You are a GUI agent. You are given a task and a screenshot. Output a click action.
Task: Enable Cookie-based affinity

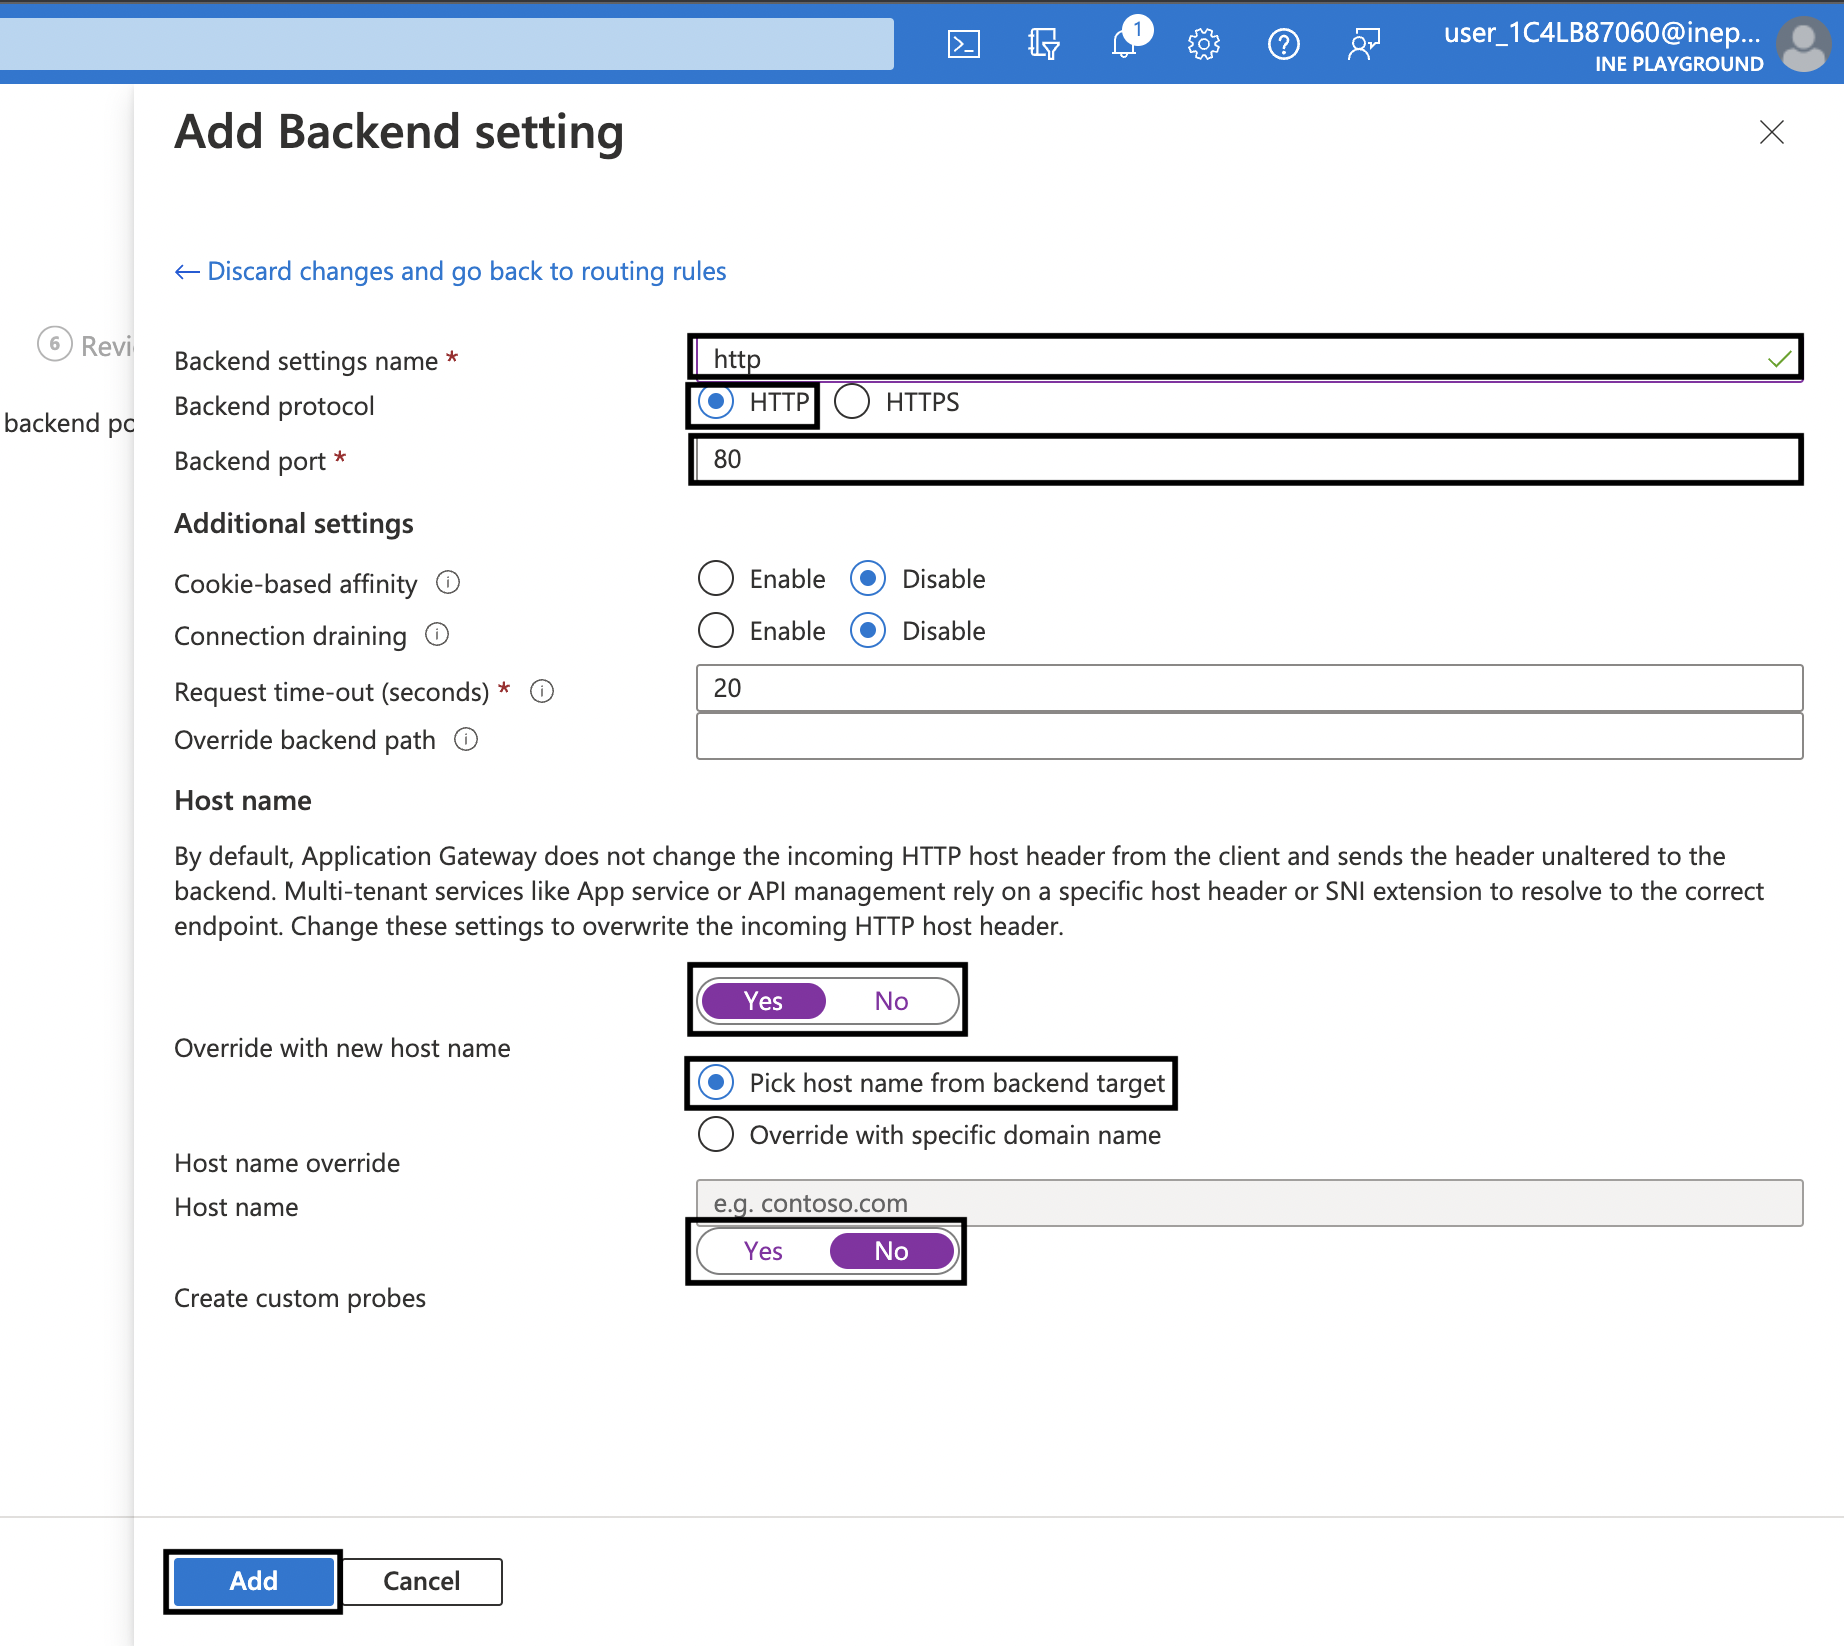pos(716,578)
